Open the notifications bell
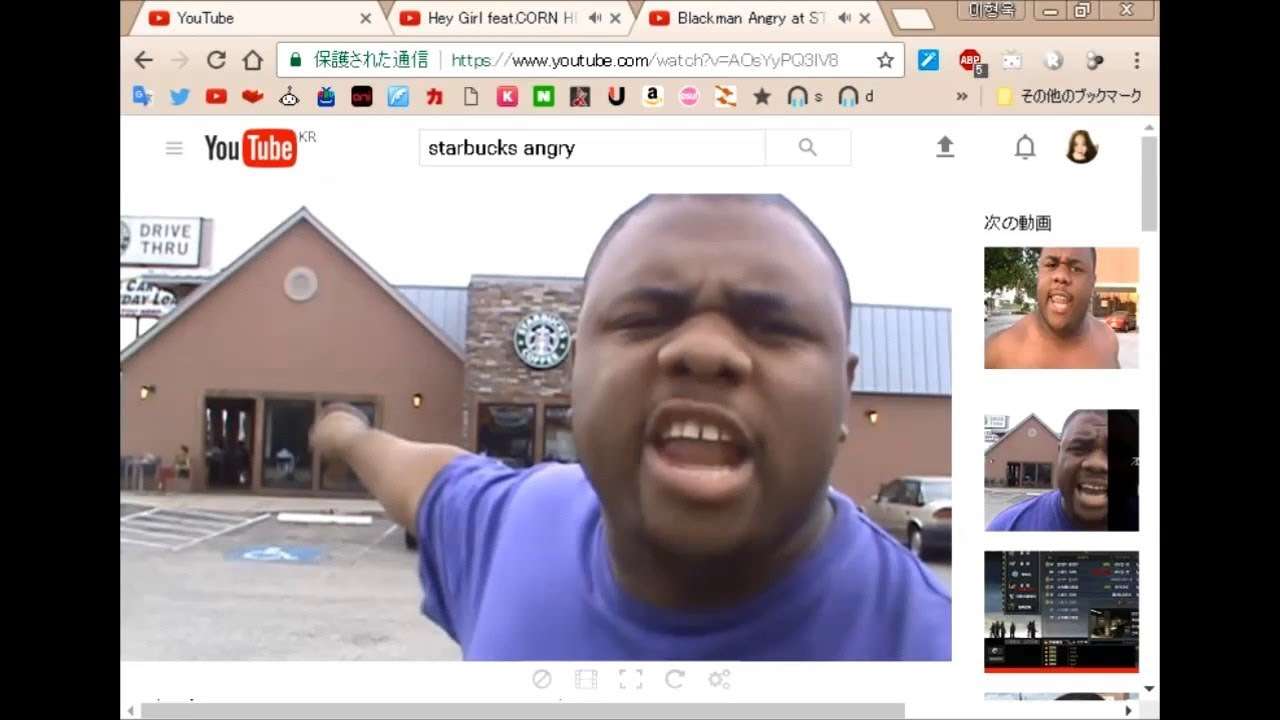This screenshot has height=720, width=1280. click(1025, 148)
